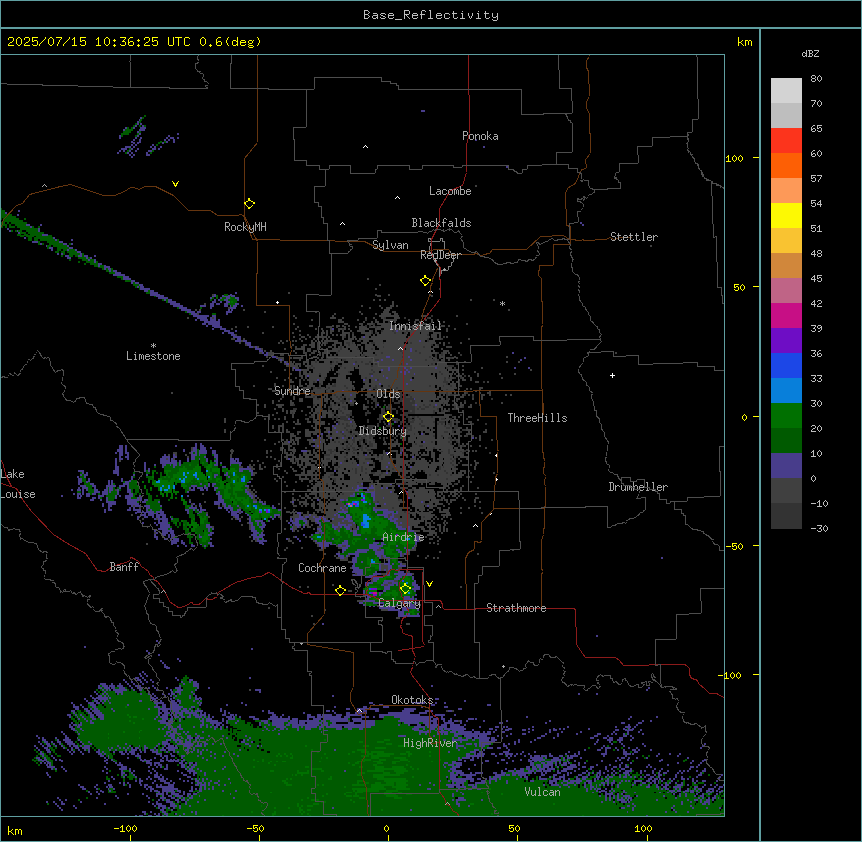
Task: Select the indigo 10–0 dBZ legend swatch
Action: pyautogui.click(x=786, y=466)
